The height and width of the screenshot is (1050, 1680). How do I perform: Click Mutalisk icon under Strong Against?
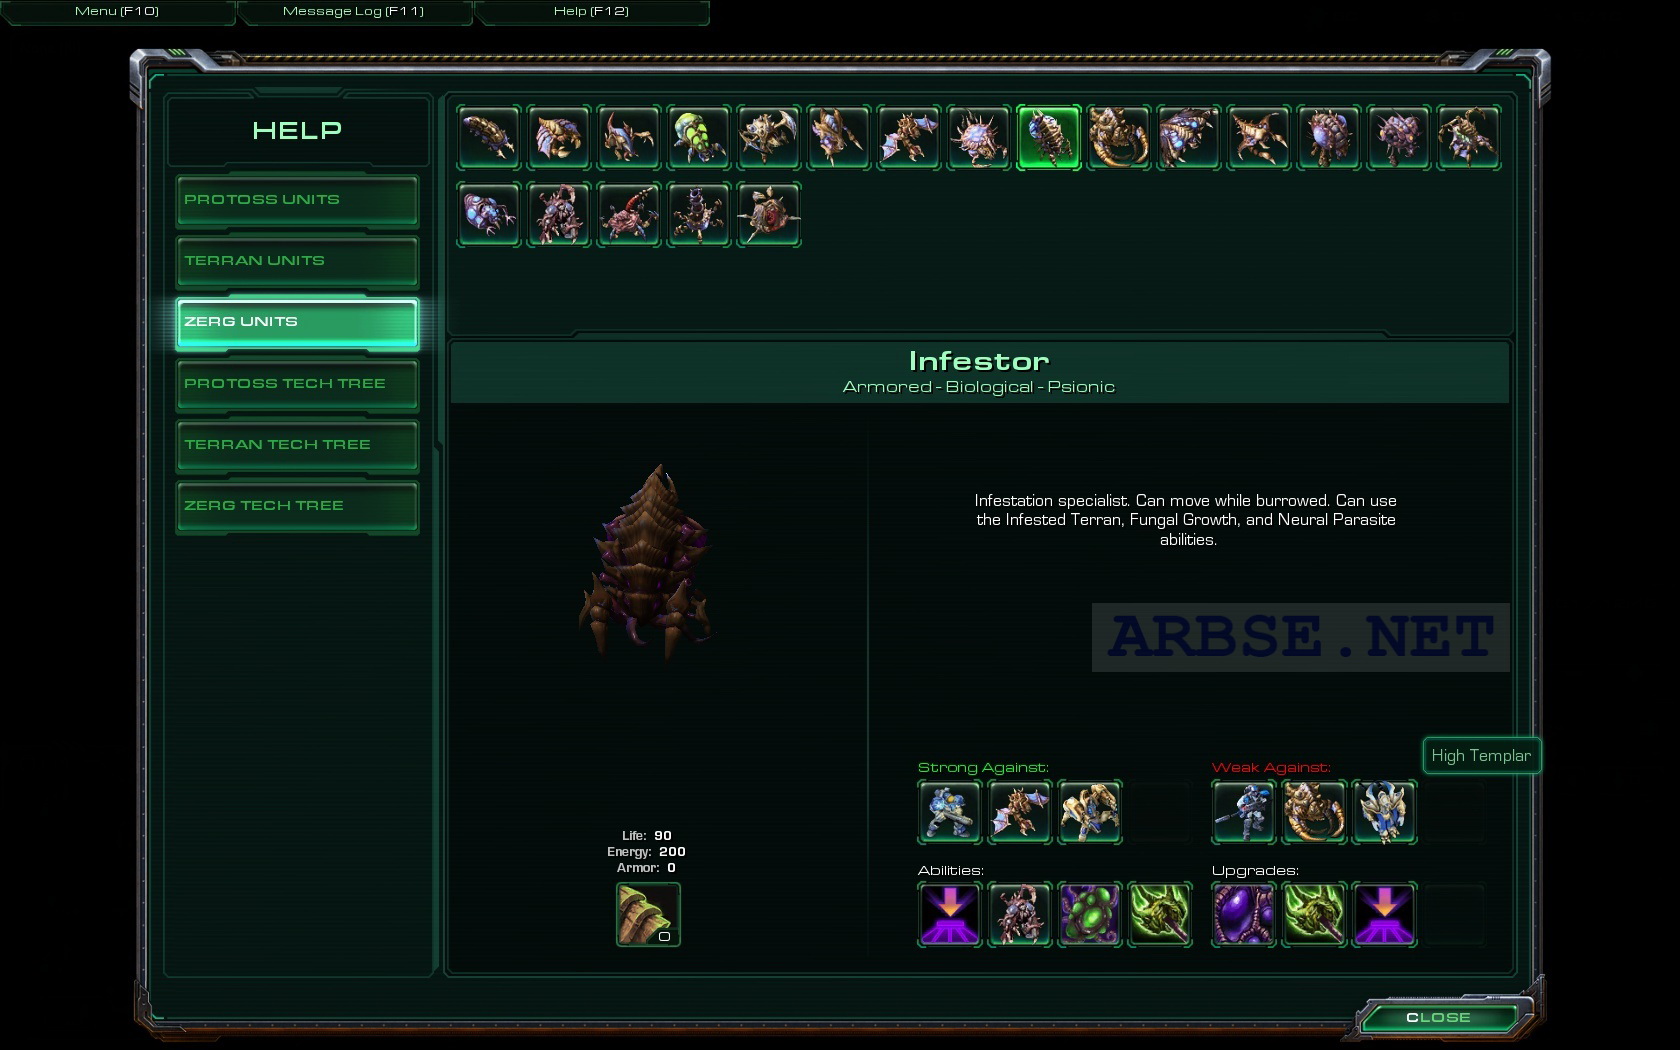[x=1019, y=812]
